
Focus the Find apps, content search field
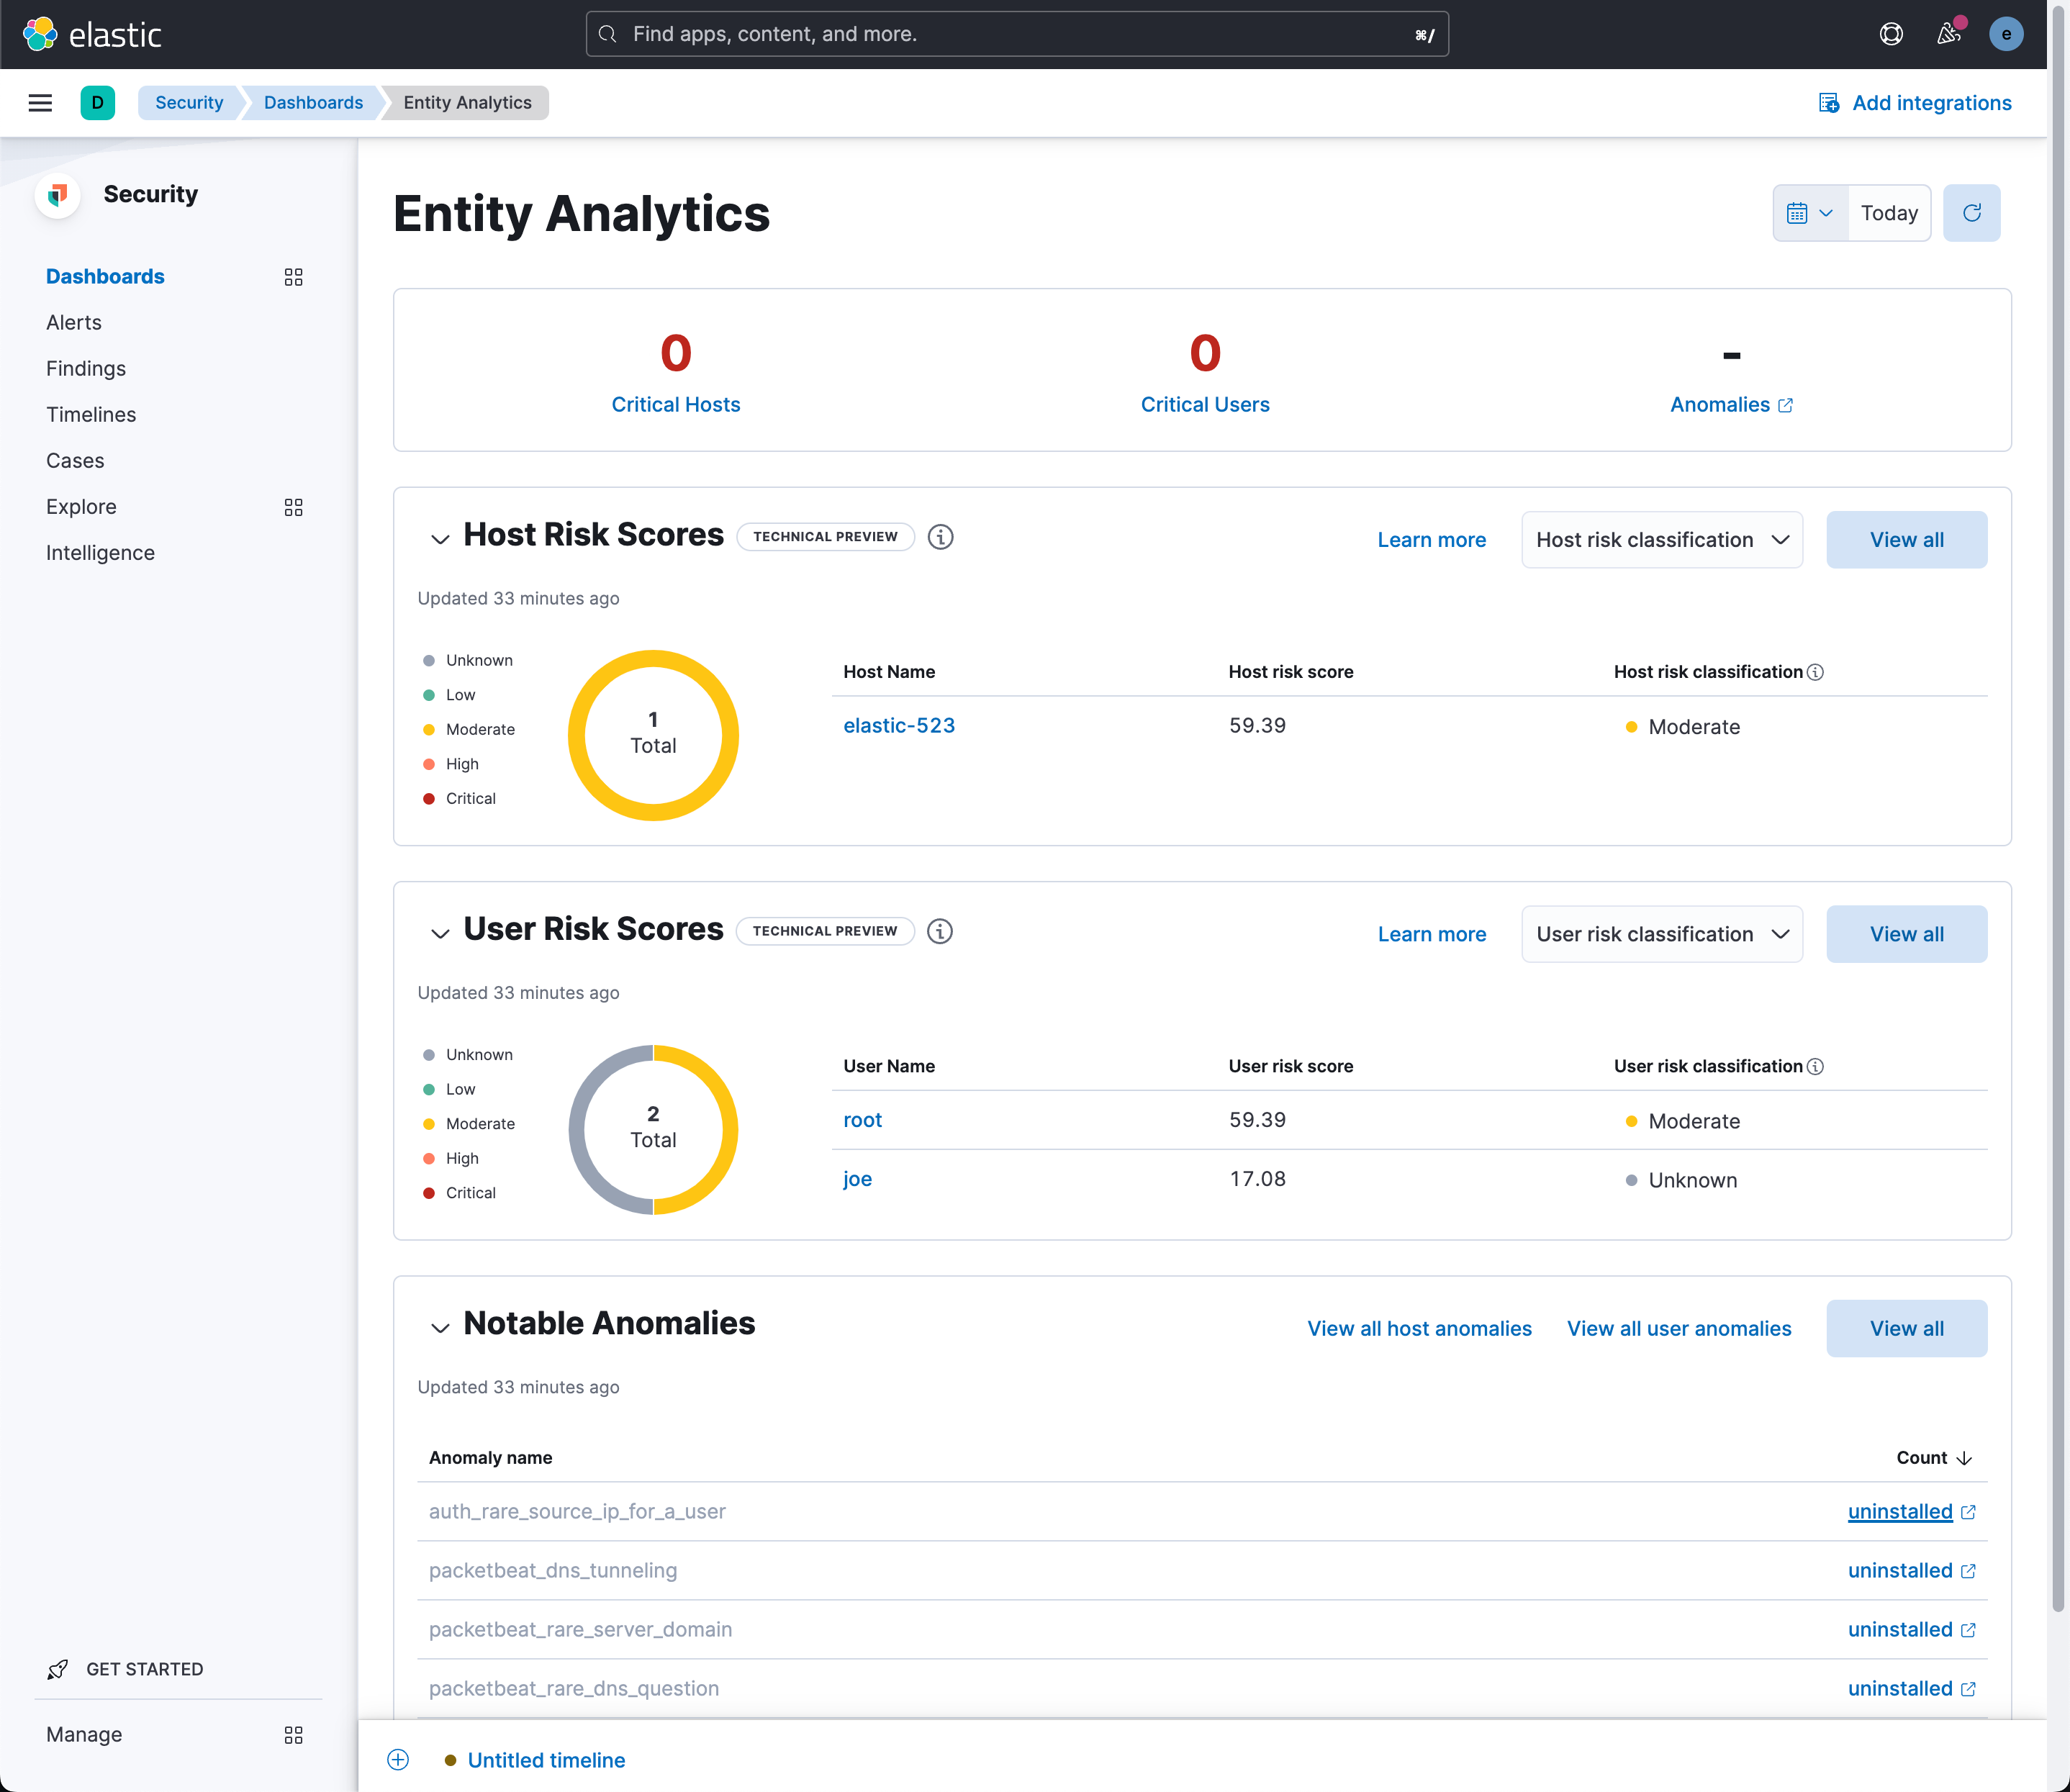[x=1016, y=34]
